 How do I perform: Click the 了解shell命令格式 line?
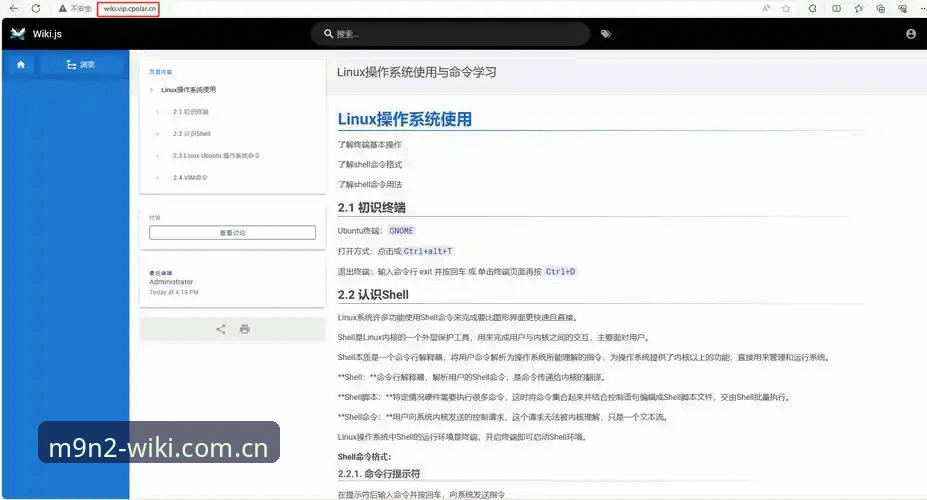[x=369, y=164]
